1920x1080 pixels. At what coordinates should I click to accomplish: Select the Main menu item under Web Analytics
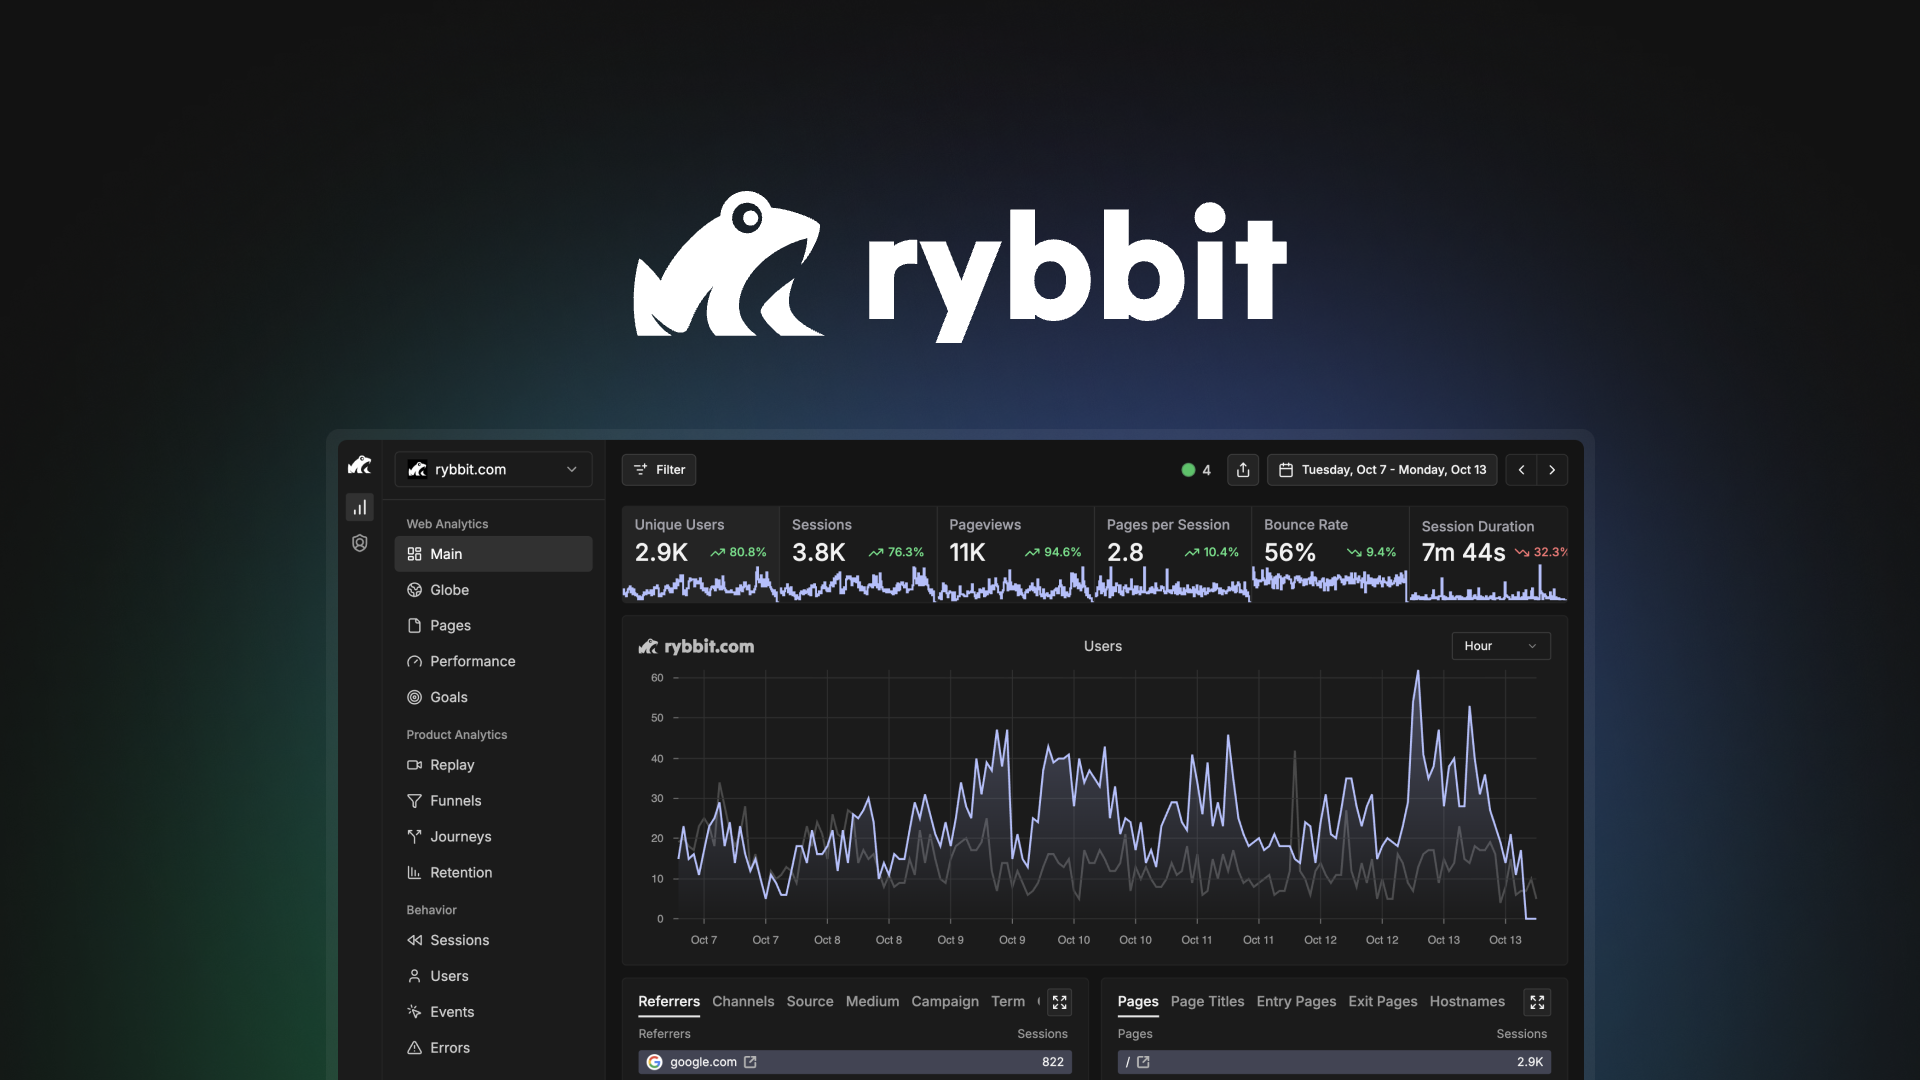[445, 553]
